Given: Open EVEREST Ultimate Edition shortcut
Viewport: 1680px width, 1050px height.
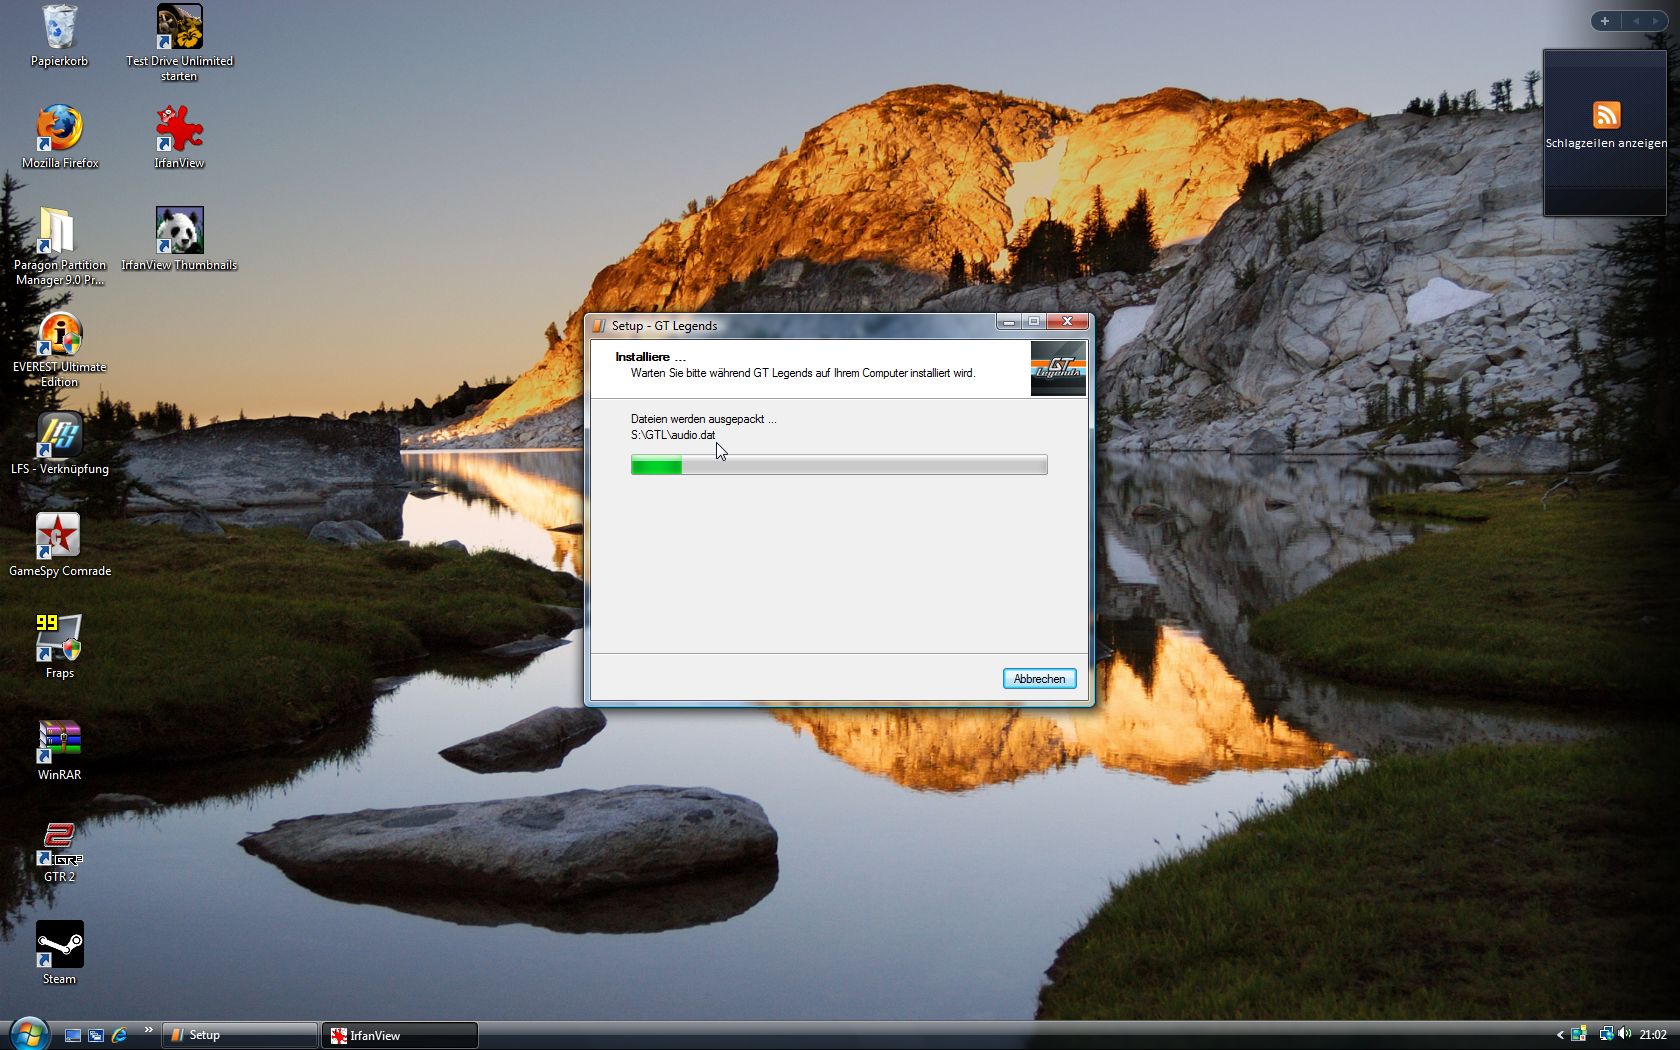Looking at the screenshot, I should 59,349.
